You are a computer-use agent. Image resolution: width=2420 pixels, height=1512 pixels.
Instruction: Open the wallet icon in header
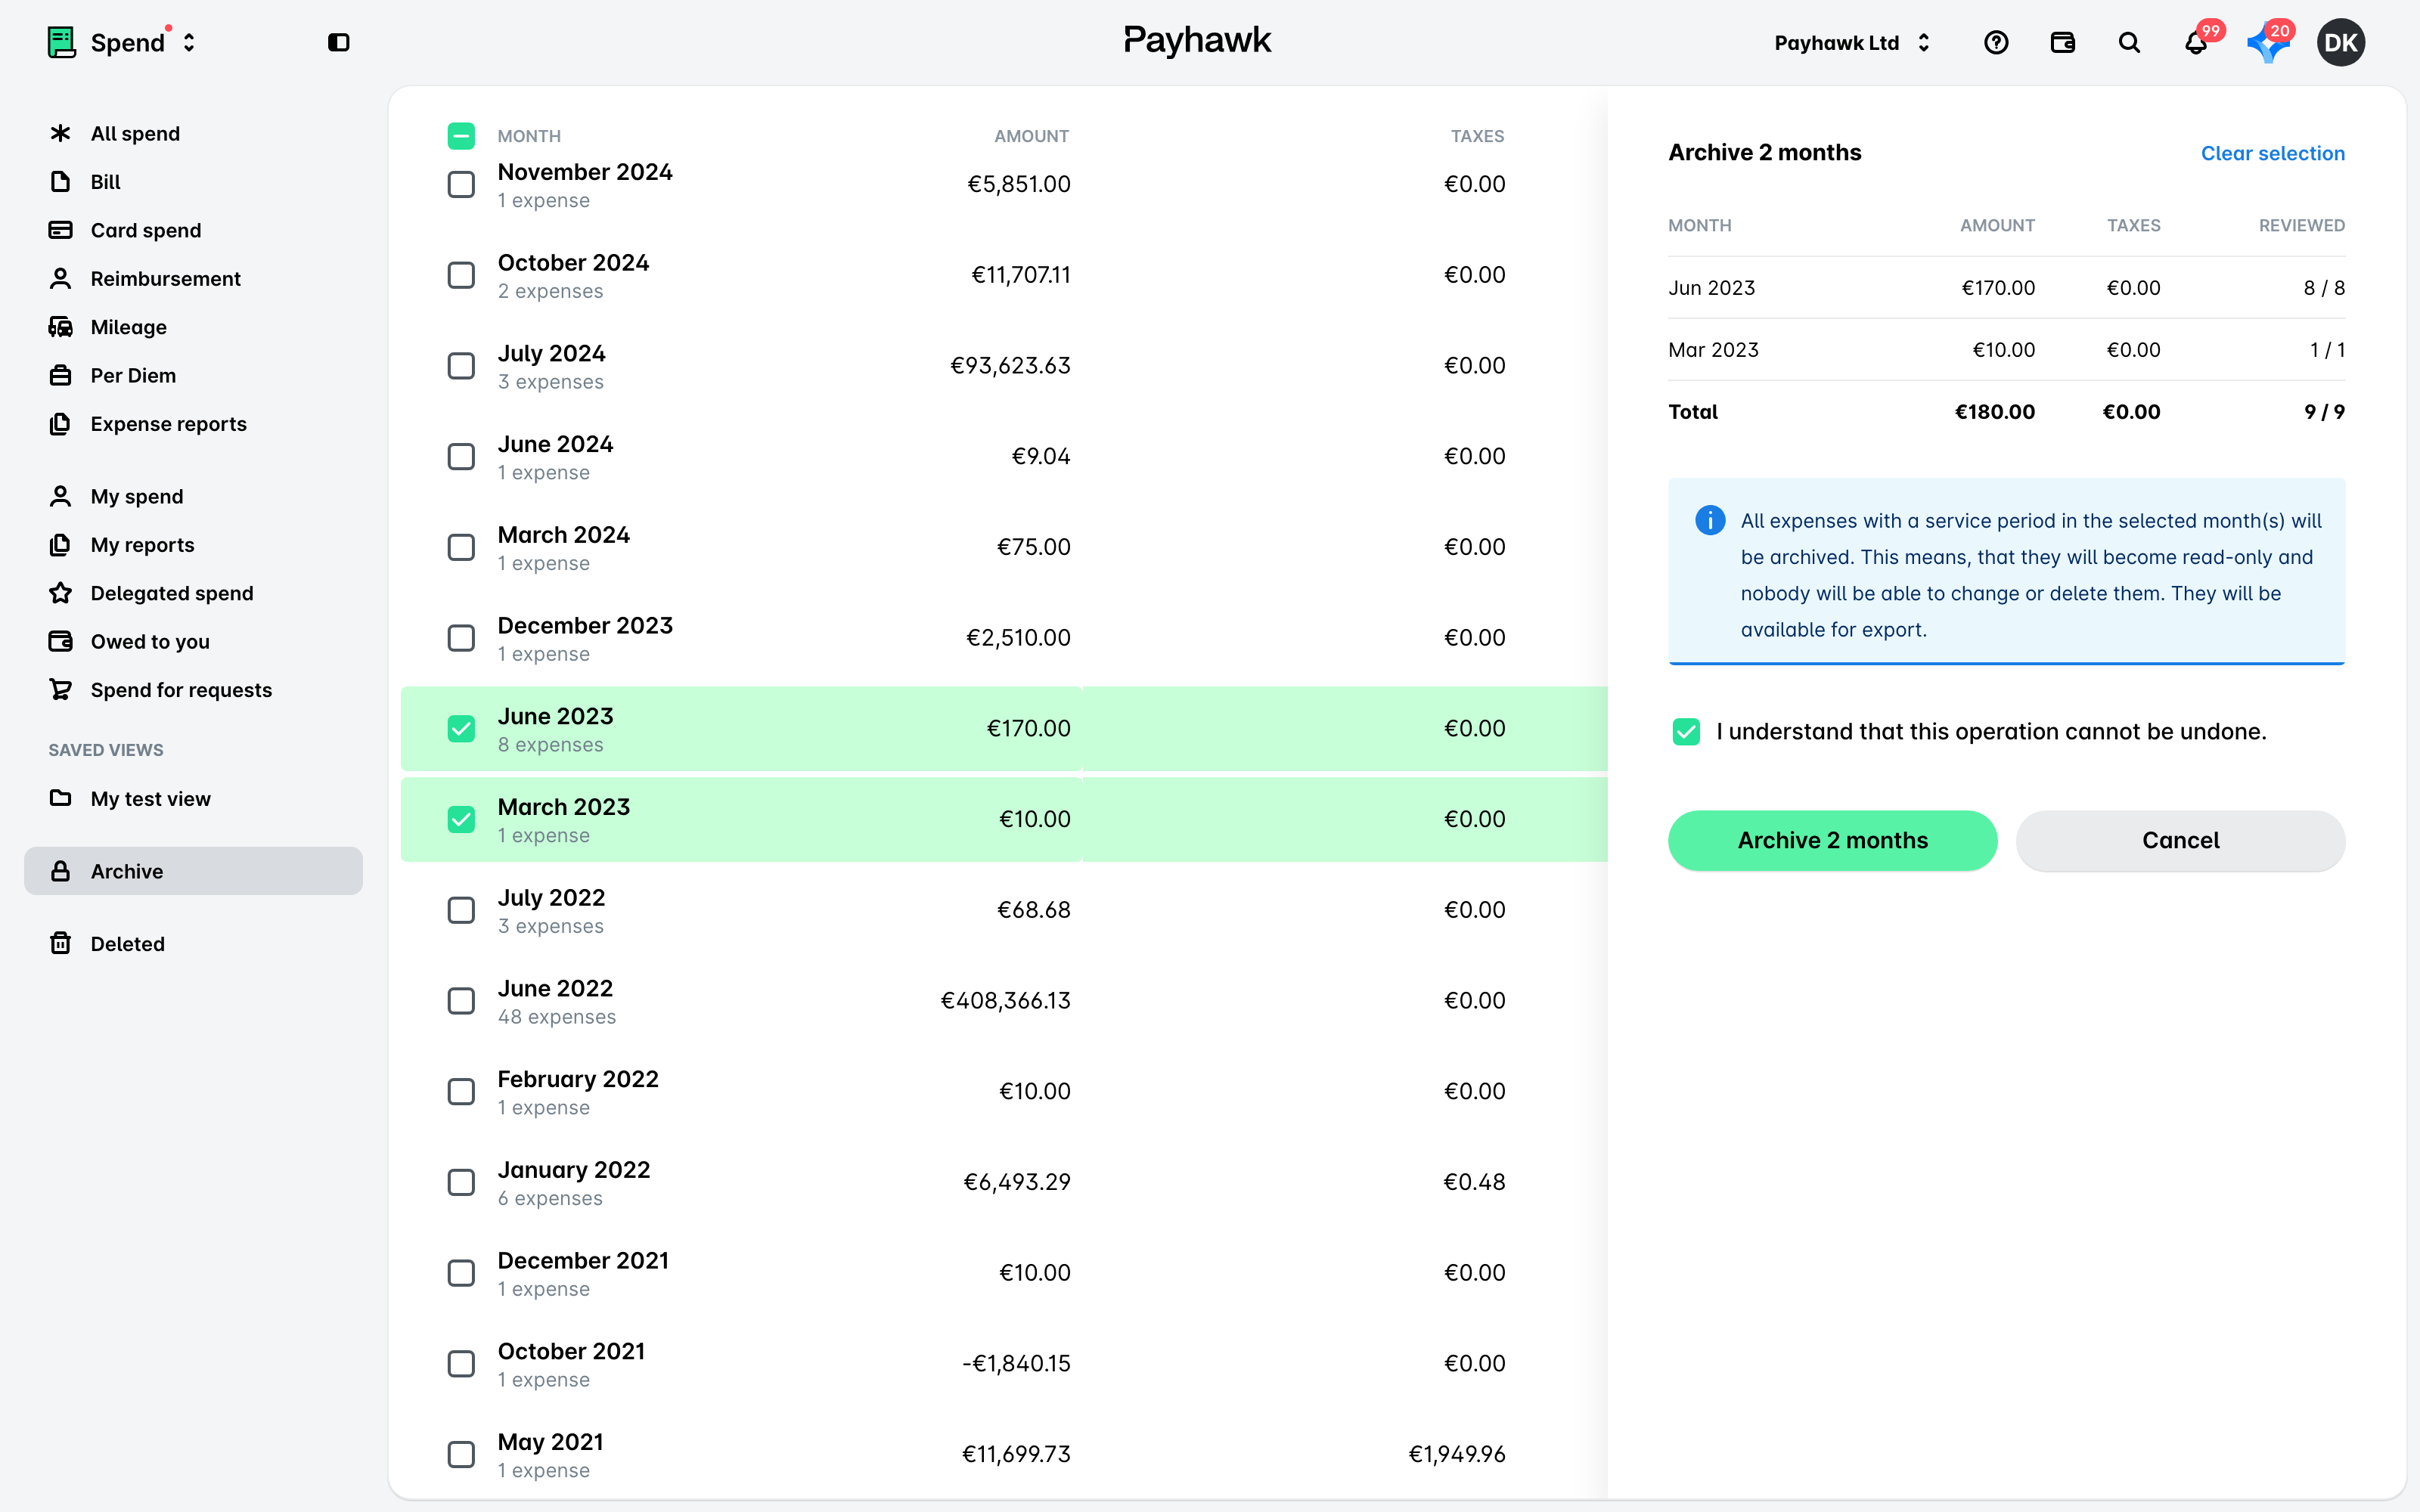(x=2062, y=43)
